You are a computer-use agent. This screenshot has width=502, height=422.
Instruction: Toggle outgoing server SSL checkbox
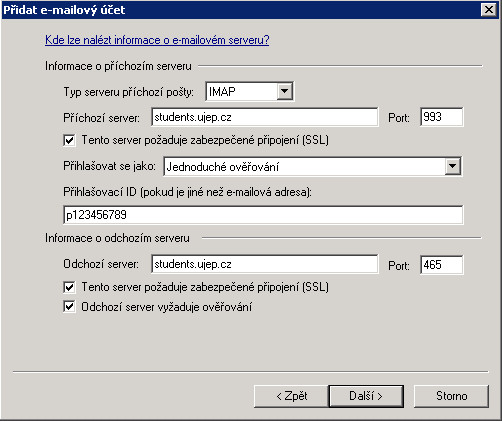(69, 287)
